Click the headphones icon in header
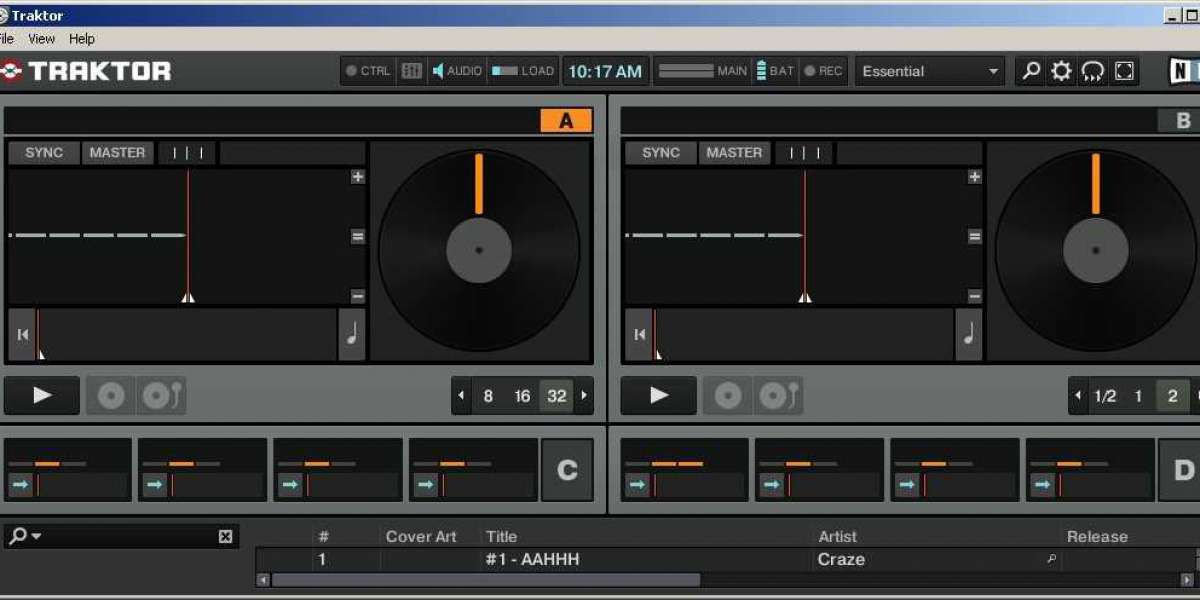Viewport: 1200px width, 600px height. [1093, 71]
